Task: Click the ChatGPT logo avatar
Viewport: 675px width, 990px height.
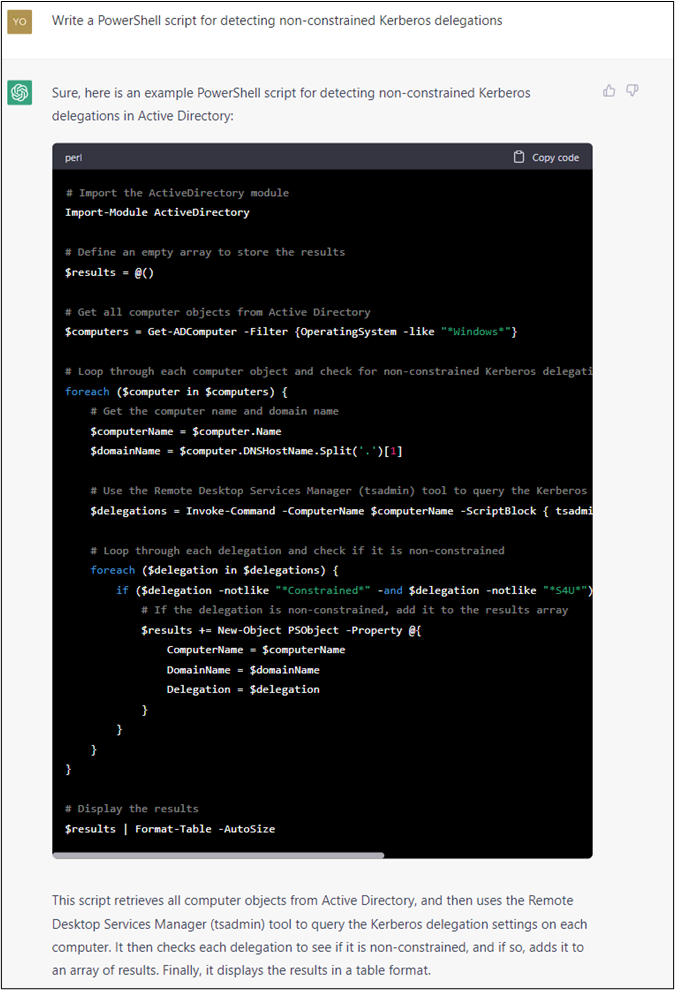Action: coord(19,93)
